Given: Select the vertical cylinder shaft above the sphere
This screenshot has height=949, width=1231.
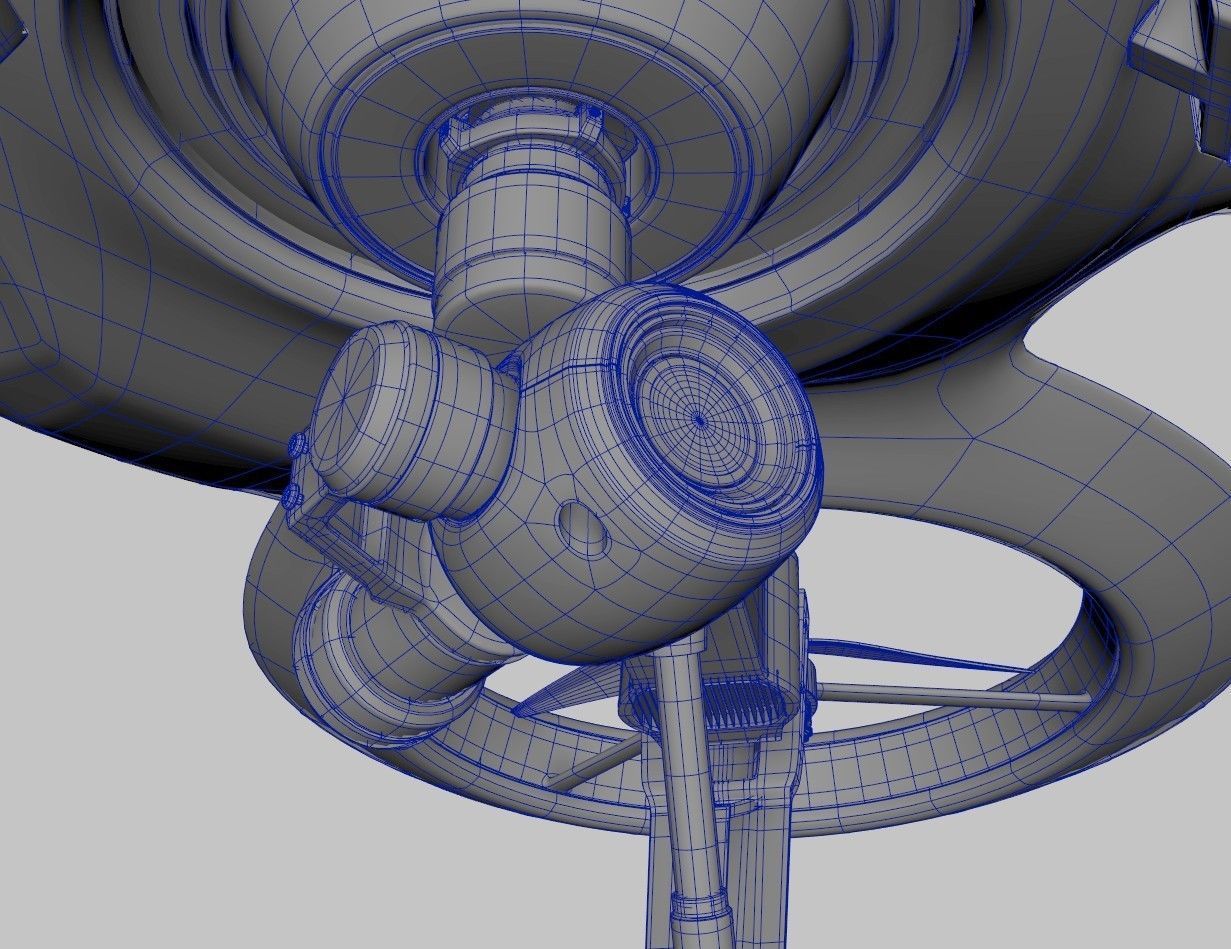Looking at the screenshot, I should point(535,244).
